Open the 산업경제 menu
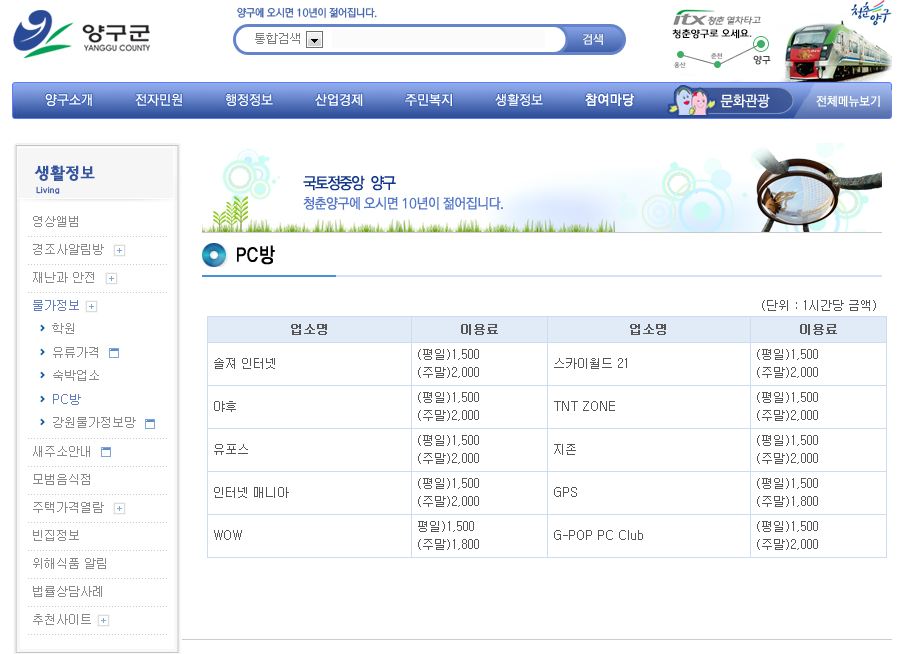The height and width of the screenshot is (654, 902). coord(339,100)
